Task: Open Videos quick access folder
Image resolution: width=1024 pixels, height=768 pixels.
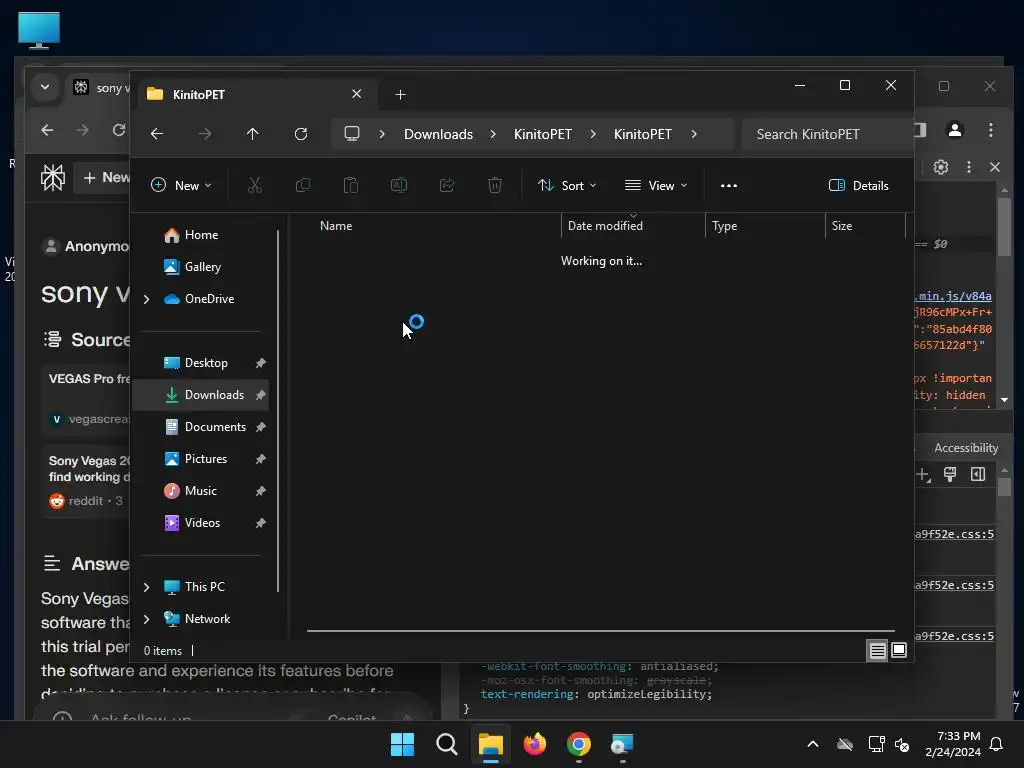Action: (201, 523)
